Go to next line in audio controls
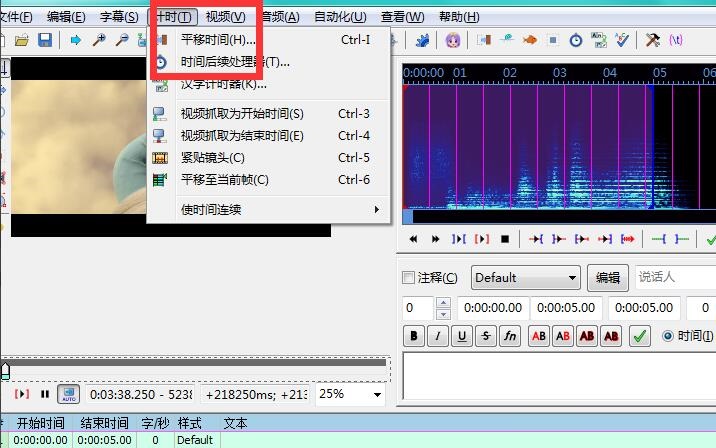Viewport: 716px width, 448px height. (x=435, y=239)
